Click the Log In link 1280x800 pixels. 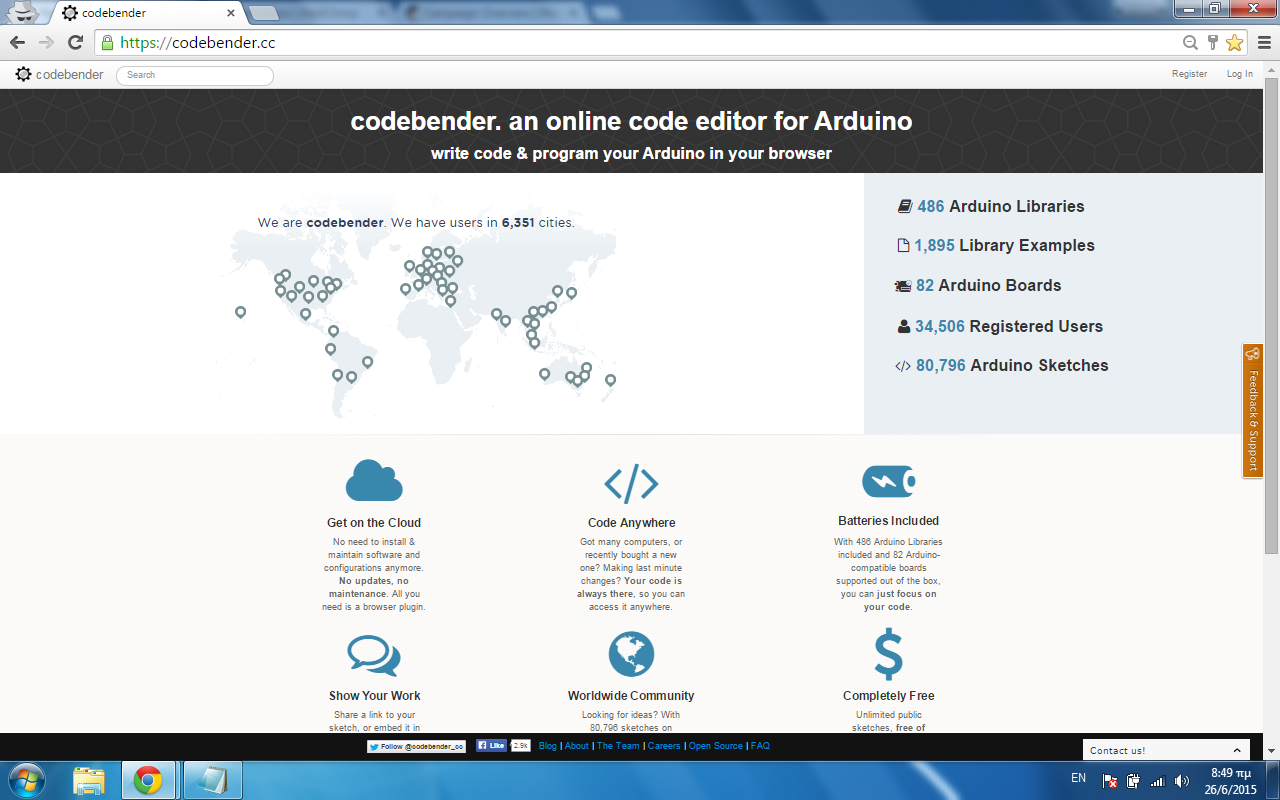(1240, 74)
